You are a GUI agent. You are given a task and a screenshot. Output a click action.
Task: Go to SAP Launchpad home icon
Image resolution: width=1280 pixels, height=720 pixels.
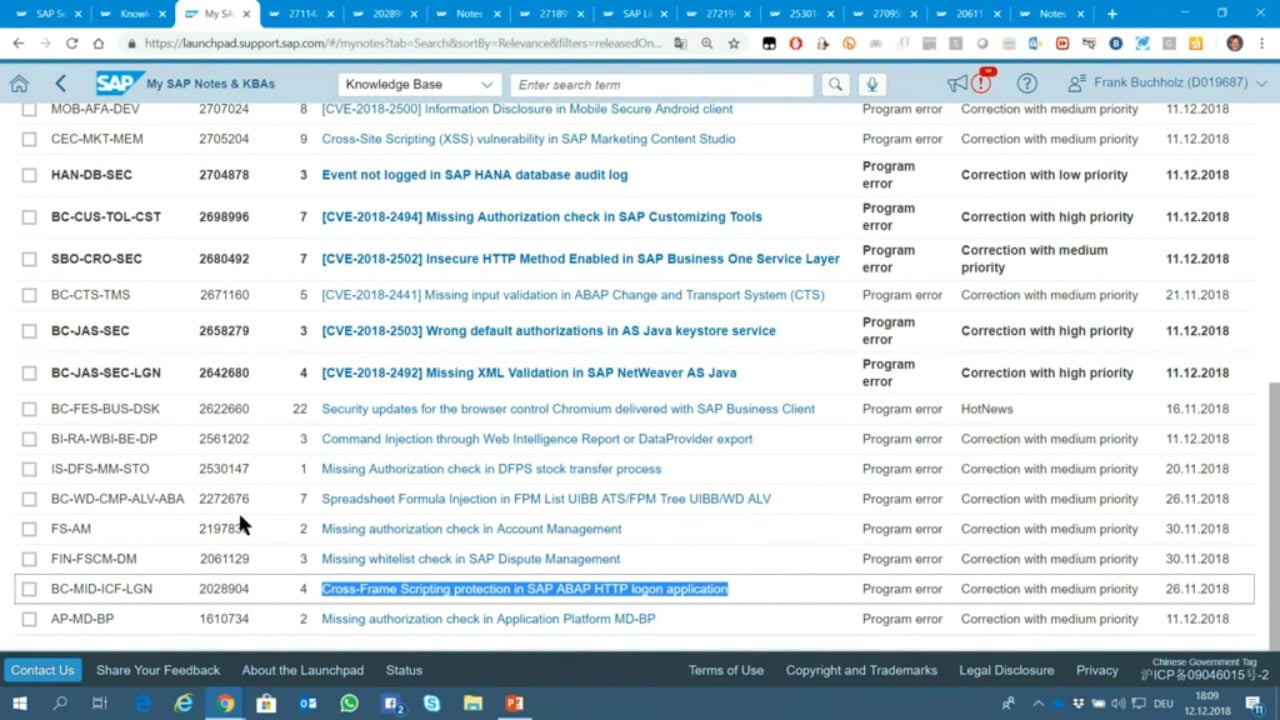(x=19, y=84)
